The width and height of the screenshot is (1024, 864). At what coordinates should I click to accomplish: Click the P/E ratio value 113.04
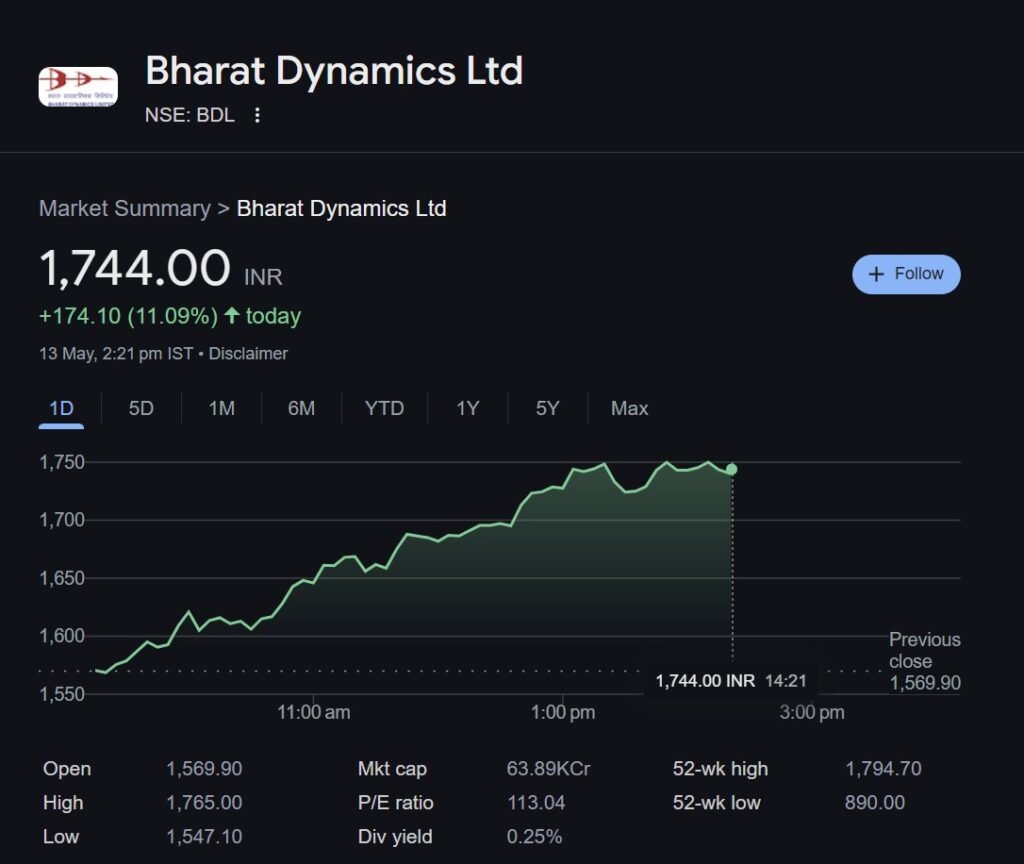[536, 803]
